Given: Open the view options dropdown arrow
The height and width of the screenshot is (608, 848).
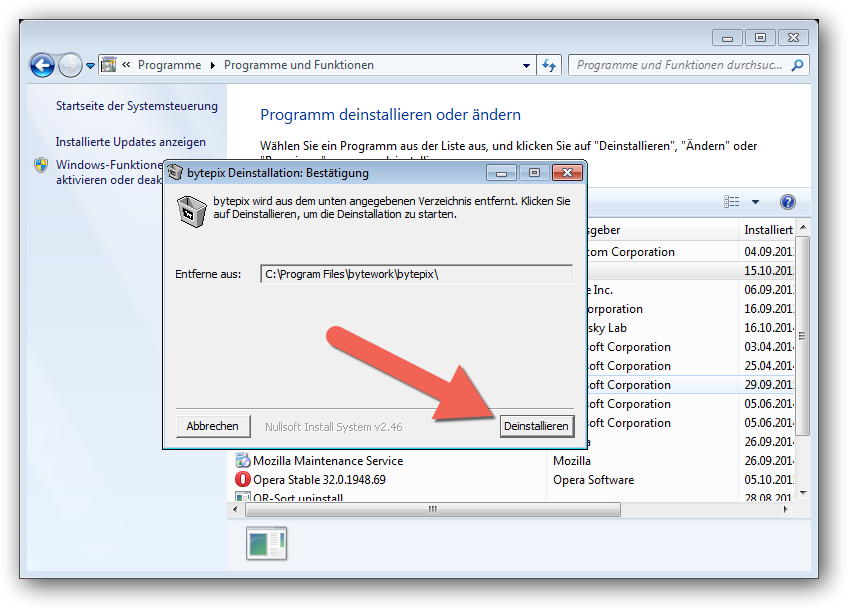Looking at the screenshot, I should coord(756,202).
